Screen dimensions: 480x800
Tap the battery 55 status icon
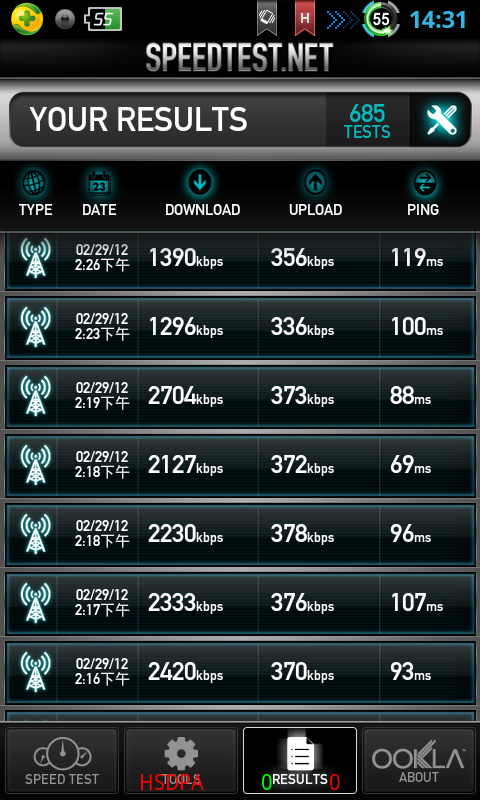pyautogui.click(x=104, y=19)
